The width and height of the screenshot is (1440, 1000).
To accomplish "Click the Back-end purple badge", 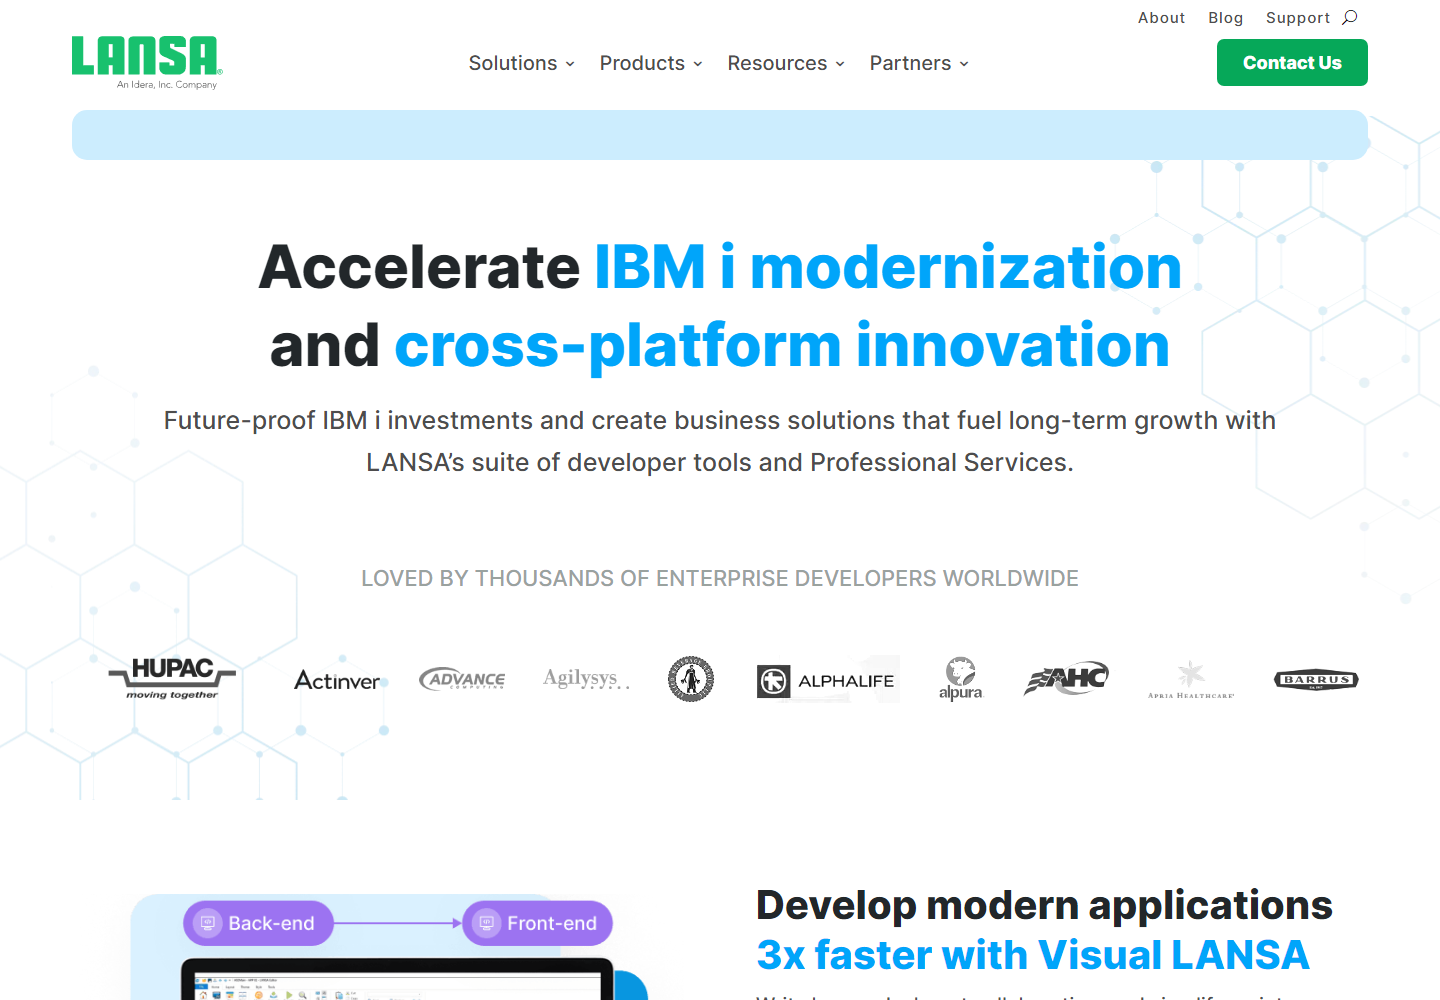I will pos(258,923).
